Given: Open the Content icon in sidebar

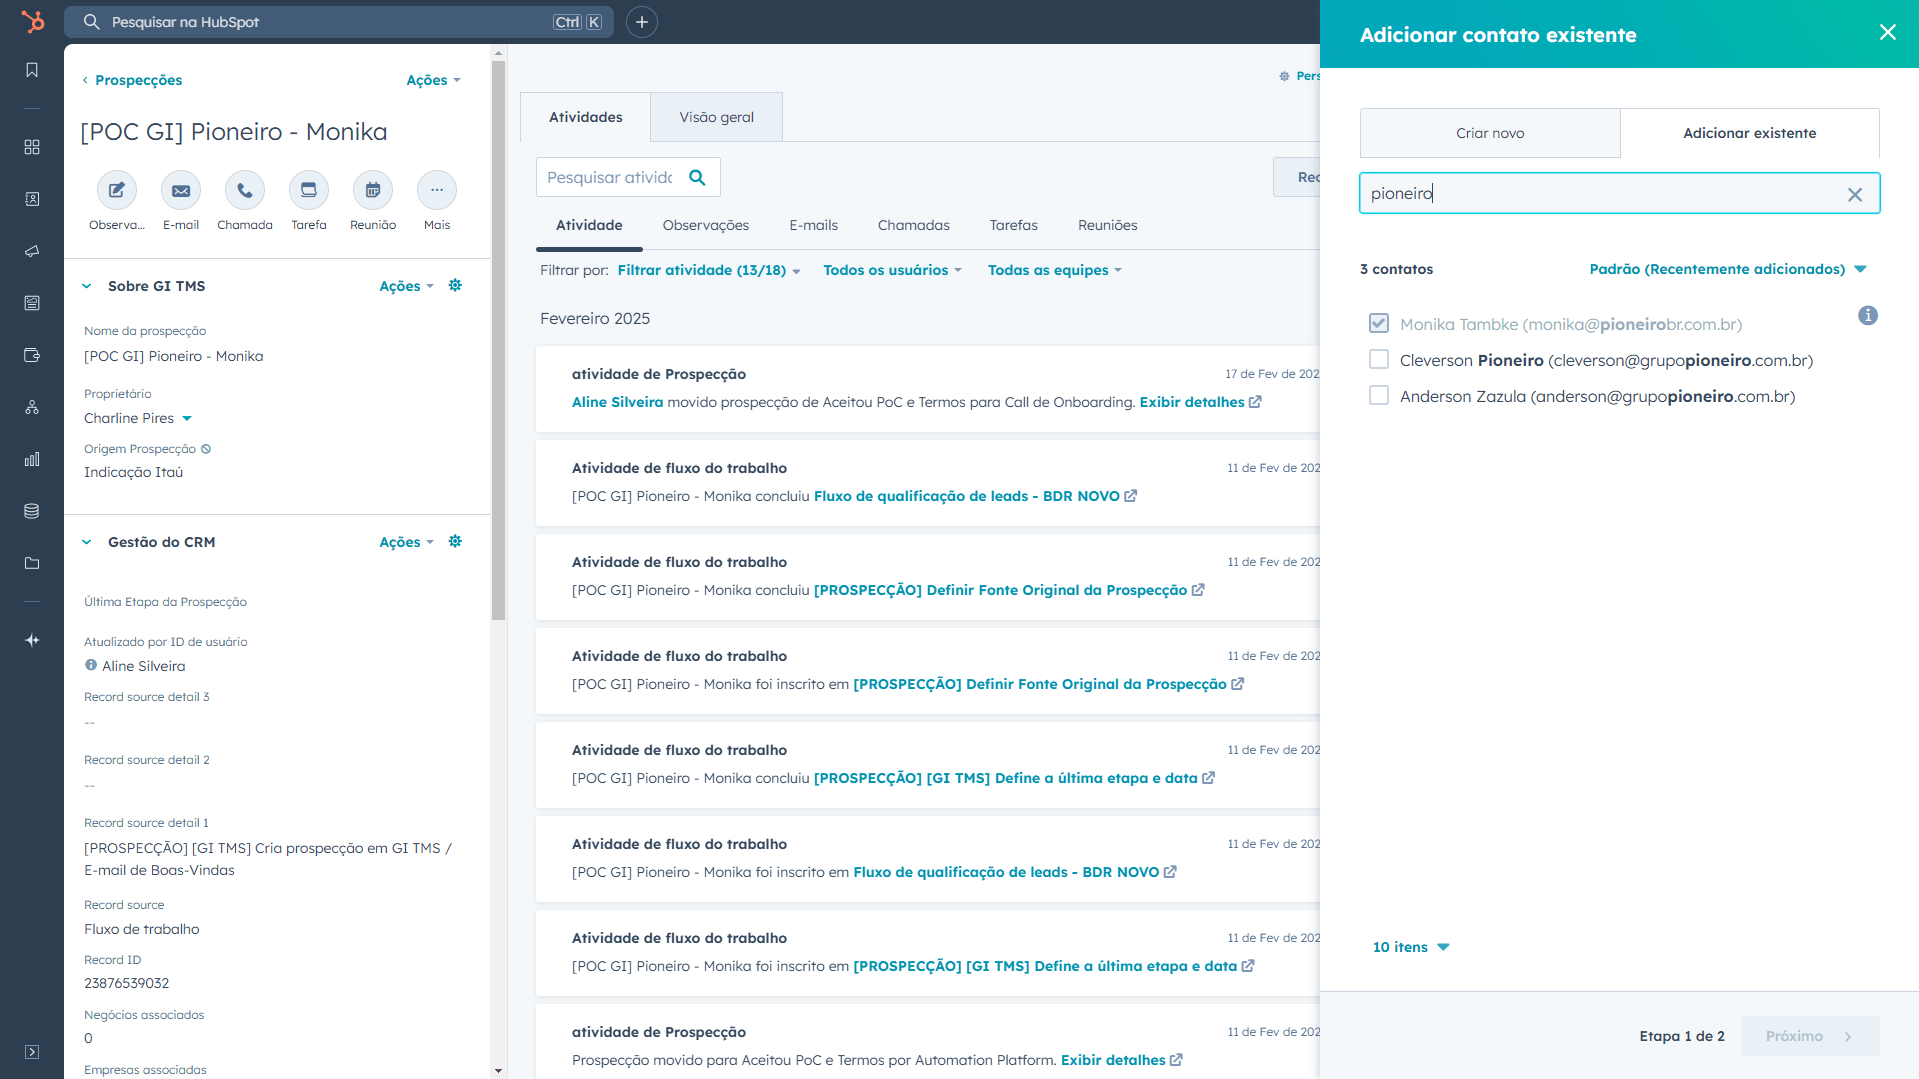Looking at the screenshot, I should pos(32,303).
